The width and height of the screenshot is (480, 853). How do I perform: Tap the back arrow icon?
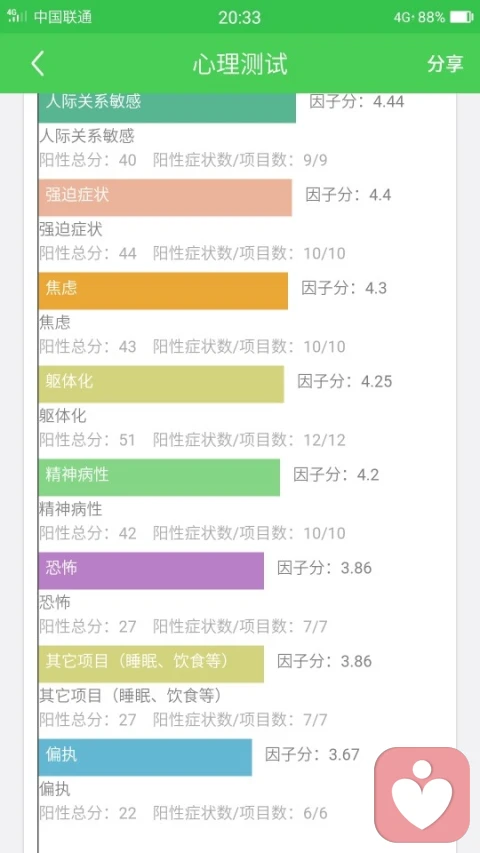[37, 64]
